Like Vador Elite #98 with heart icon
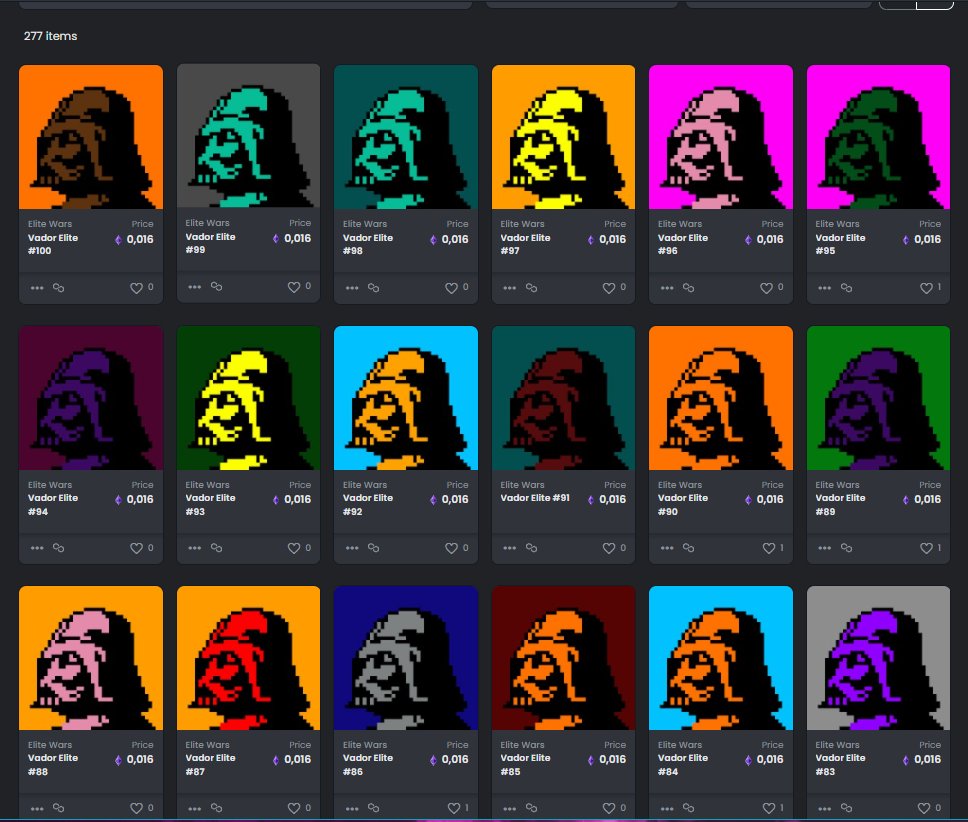 451,288
